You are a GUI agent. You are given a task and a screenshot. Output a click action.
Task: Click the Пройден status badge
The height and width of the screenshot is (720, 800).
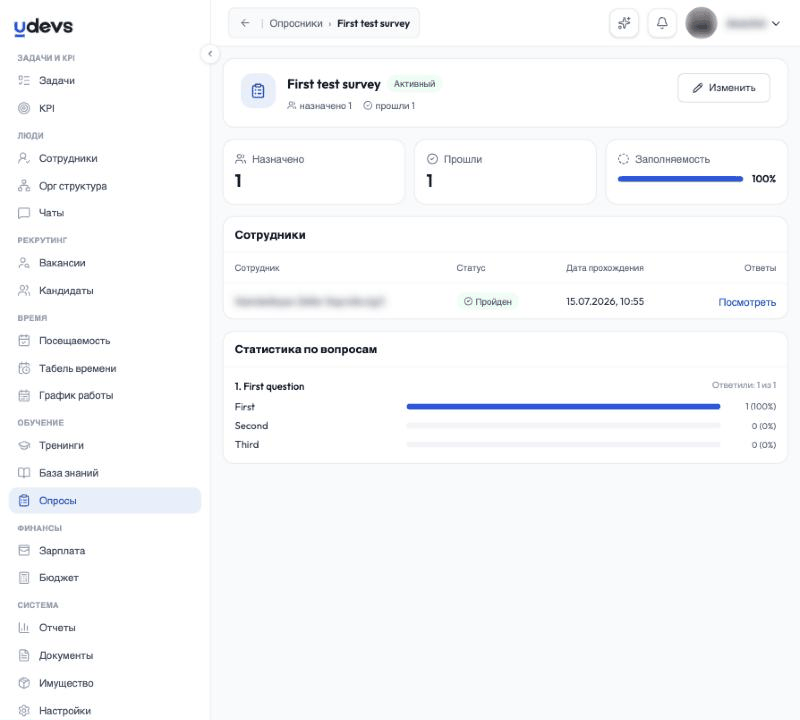pos(488,302)
